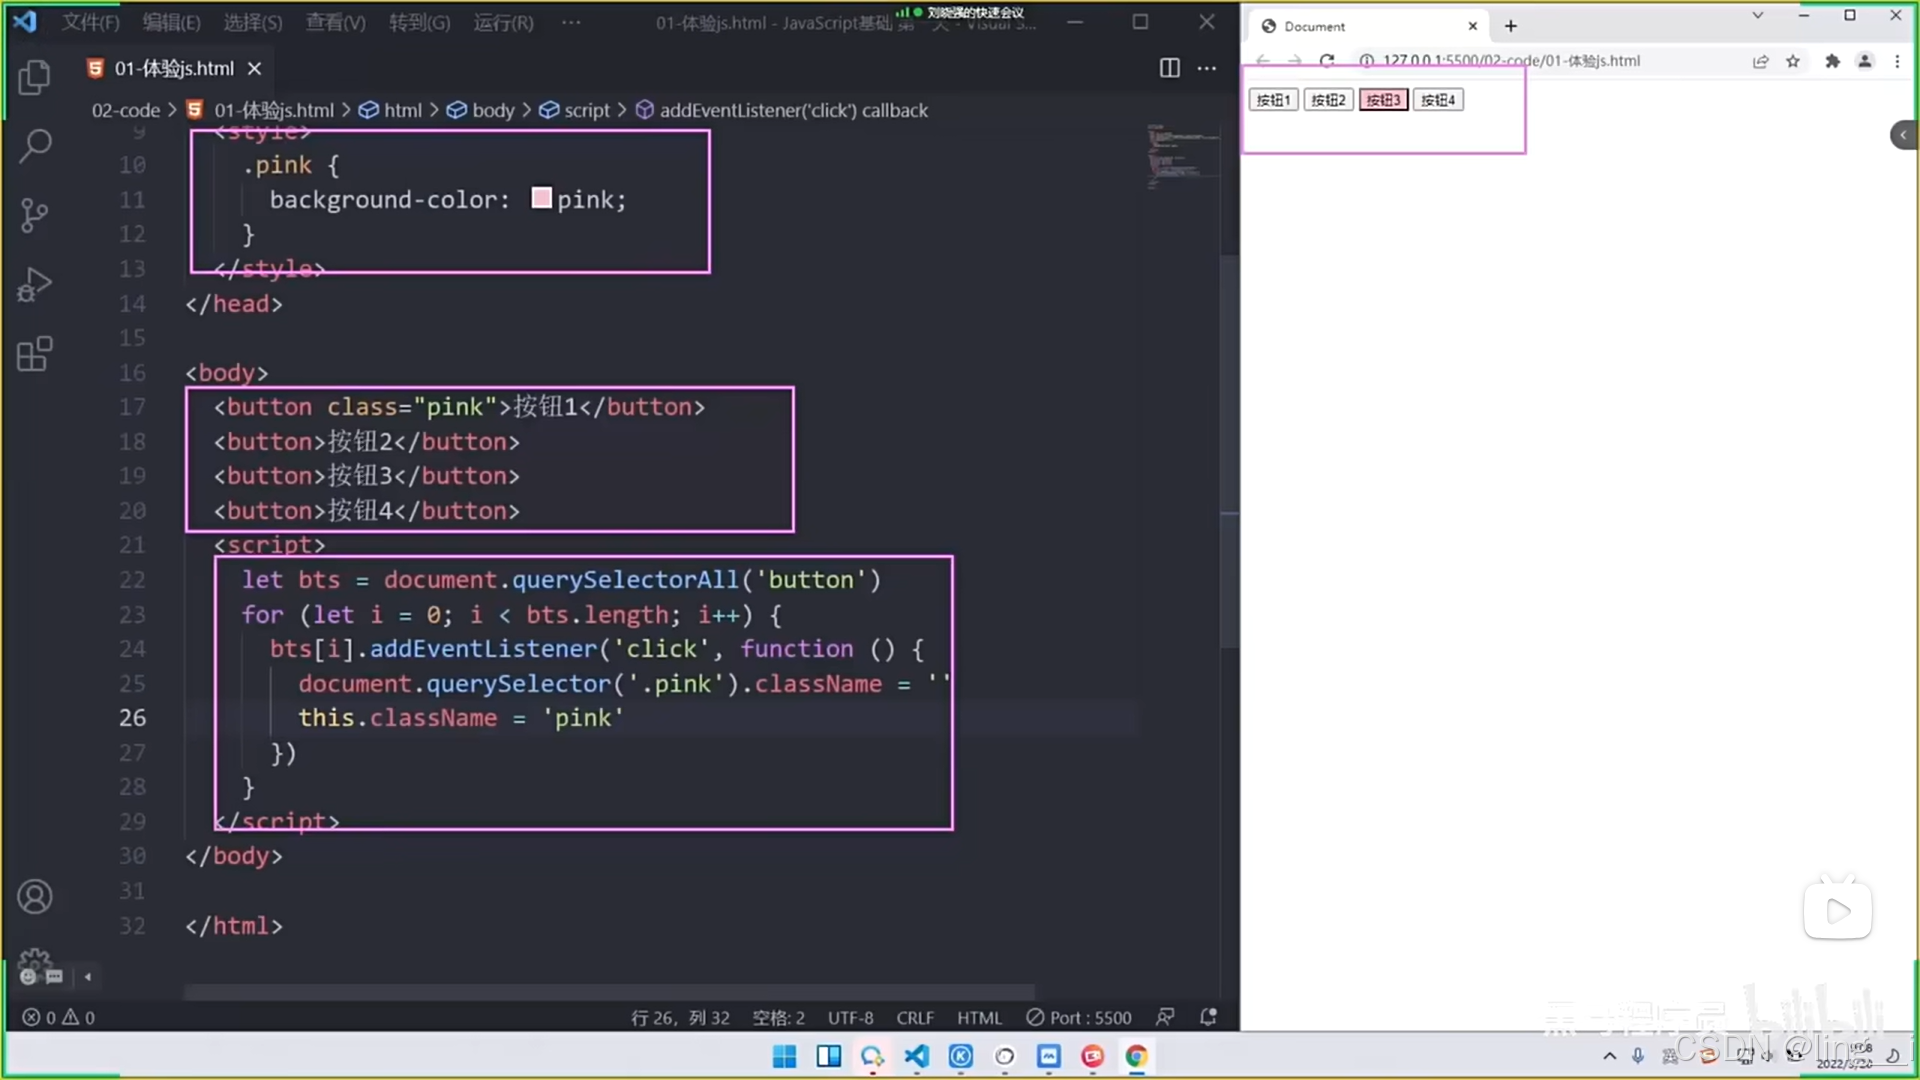
Task: Click the pink color swatch in CSS
Action: [541, 198]
